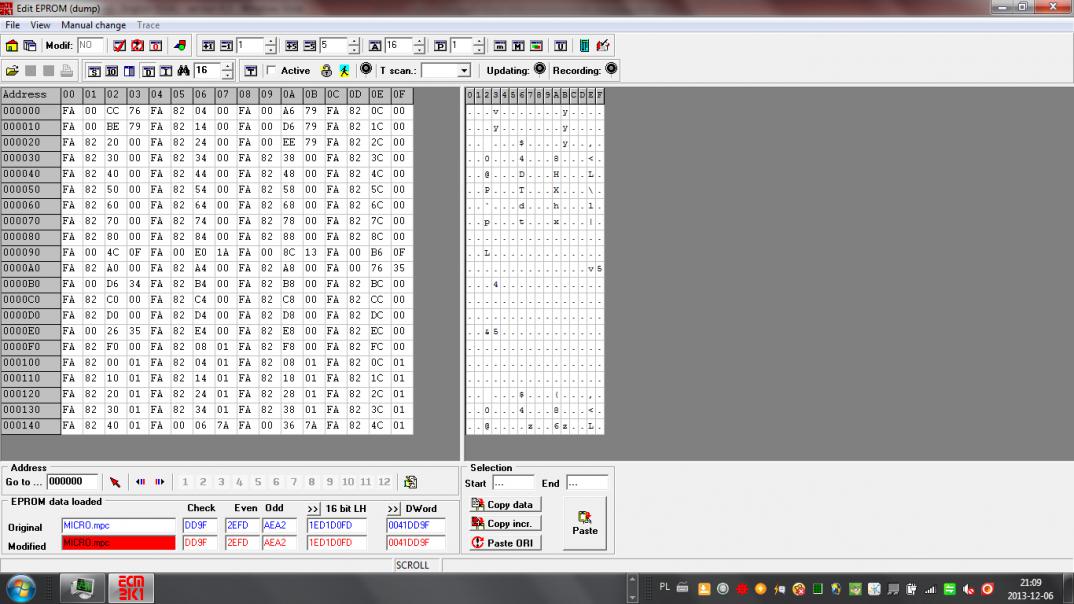This screenshot has width=1074, height=604.
Task: Open the Windows Start menu
Action: (x=21, y=588)
